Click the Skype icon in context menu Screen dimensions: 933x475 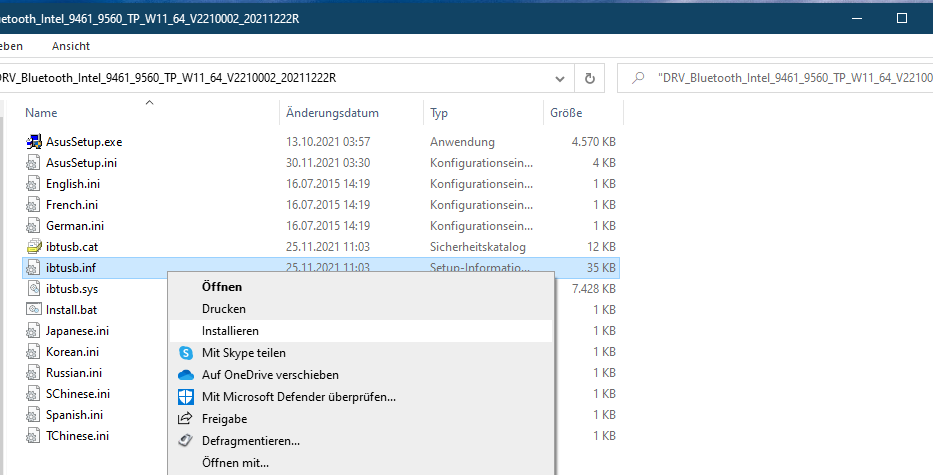click(x=186, y=353)
